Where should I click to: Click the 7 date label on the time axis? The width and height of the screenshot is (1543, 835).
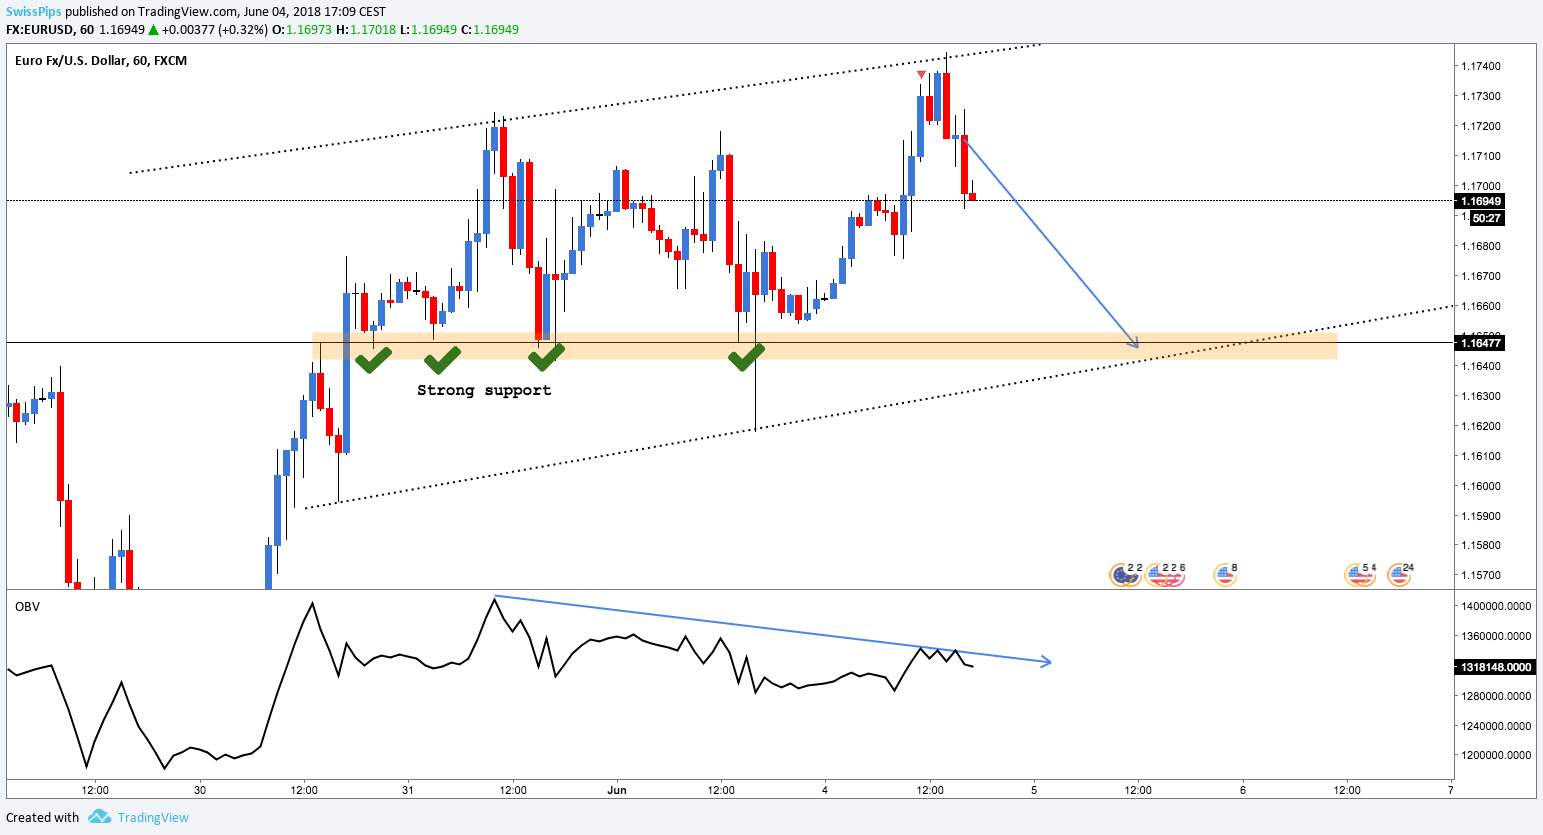[x=1450, y=790]
